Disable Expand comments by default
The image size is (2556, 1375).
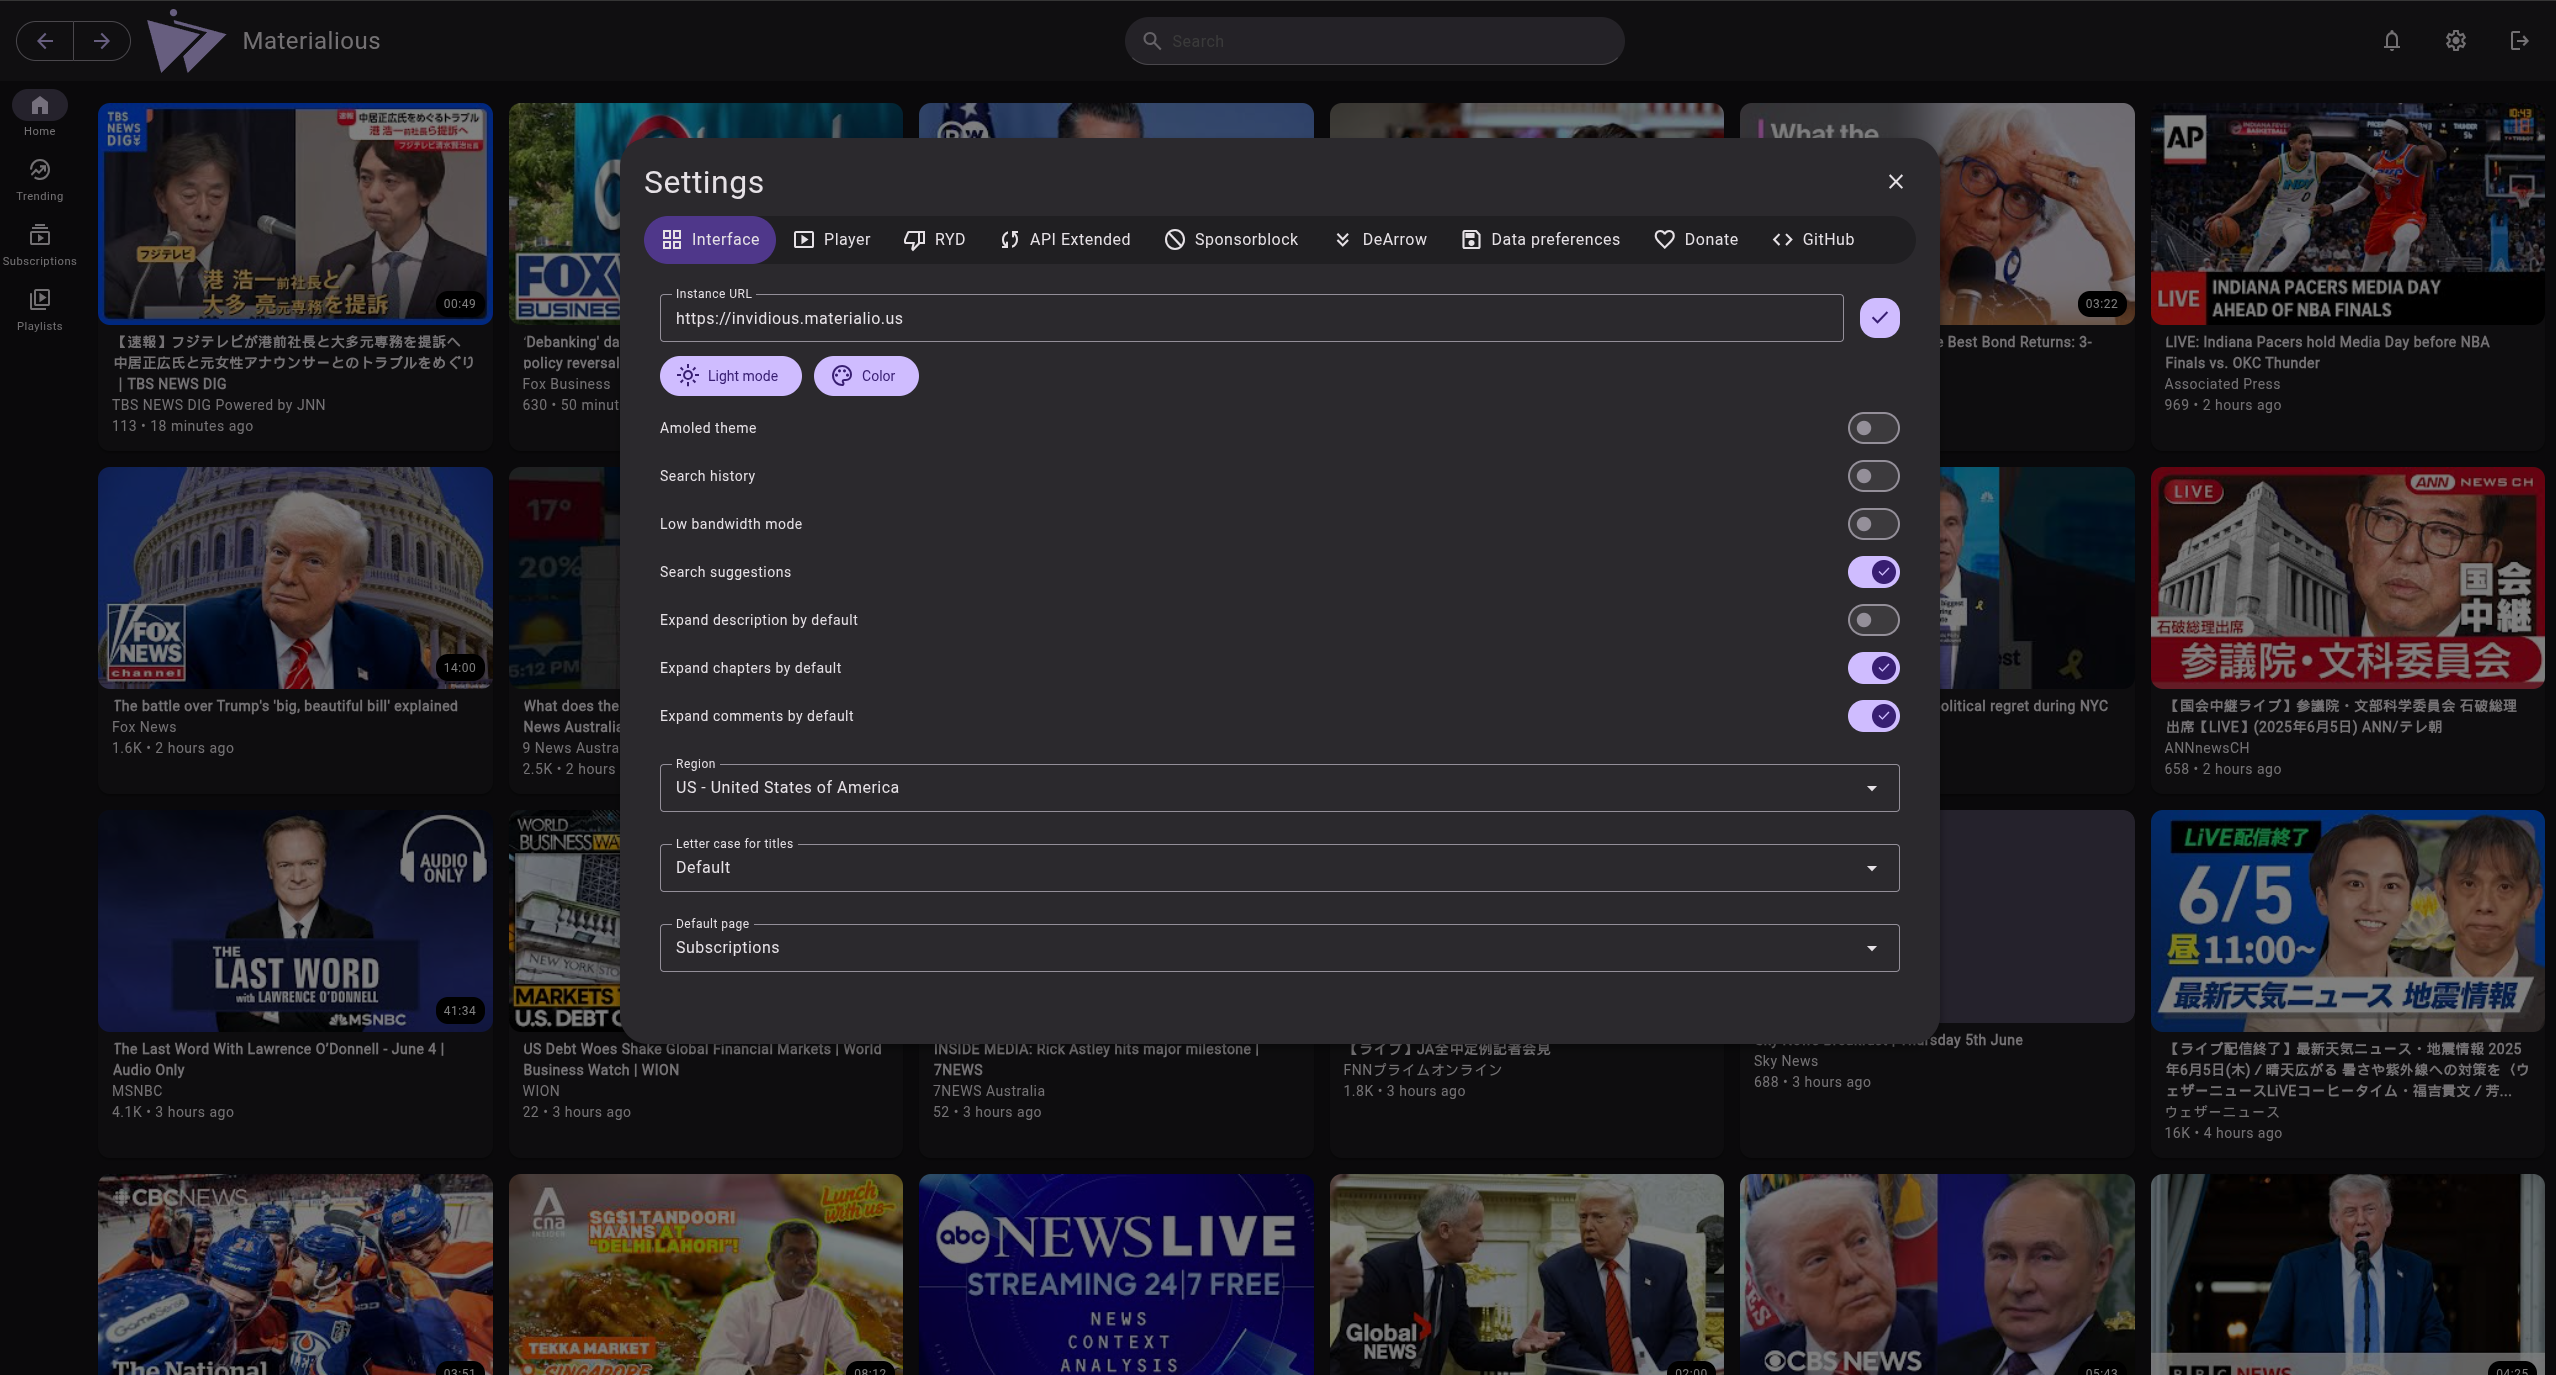tap(1873, 716)
